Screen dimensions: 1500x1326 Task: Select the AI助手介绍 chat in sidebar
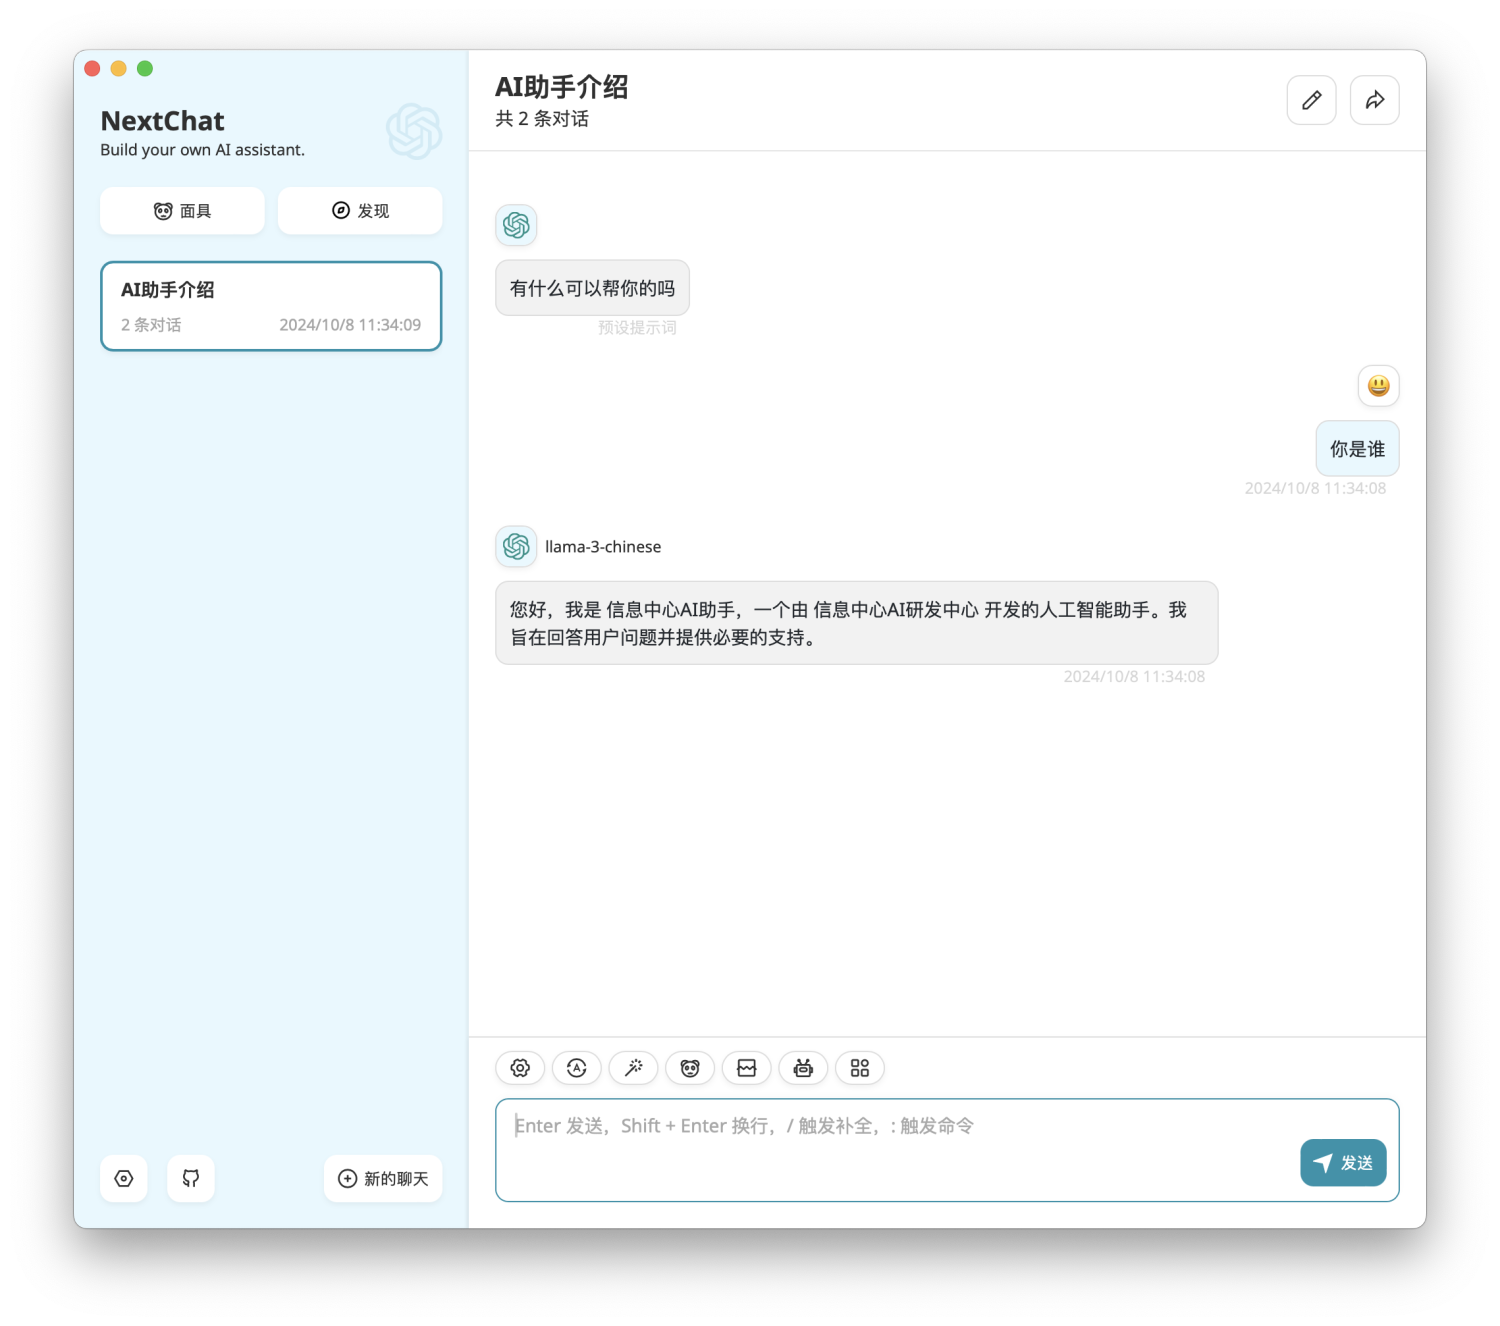pos(271,306)
